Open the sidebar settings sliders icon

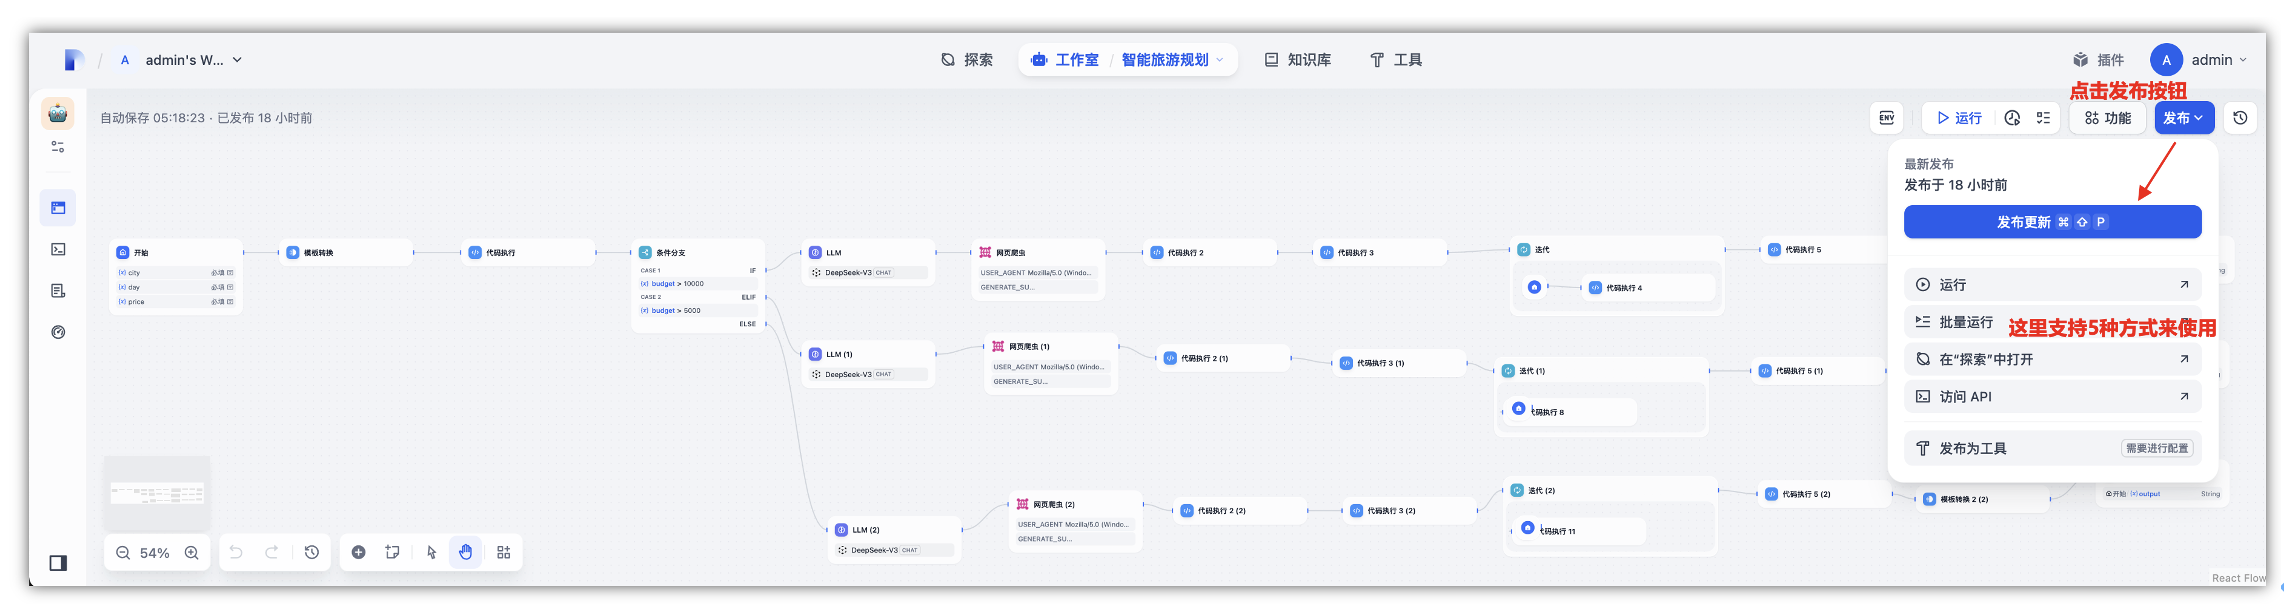[58, 147]
